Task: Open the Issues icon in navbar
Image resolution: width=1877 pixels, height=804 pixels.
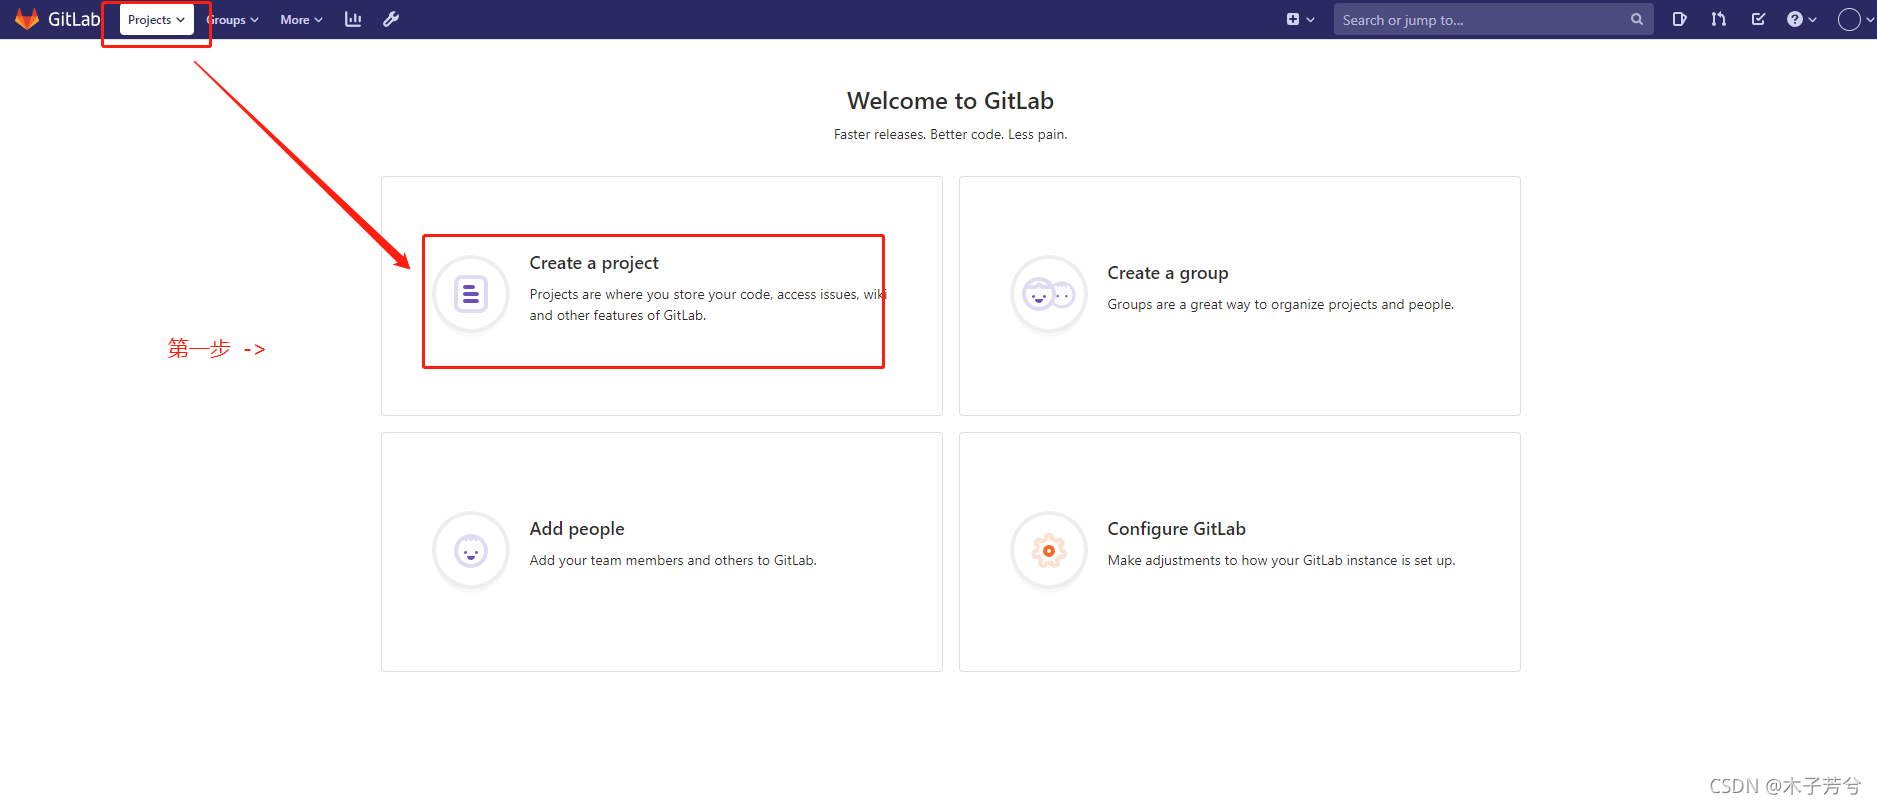Action: pos(1679,19)
